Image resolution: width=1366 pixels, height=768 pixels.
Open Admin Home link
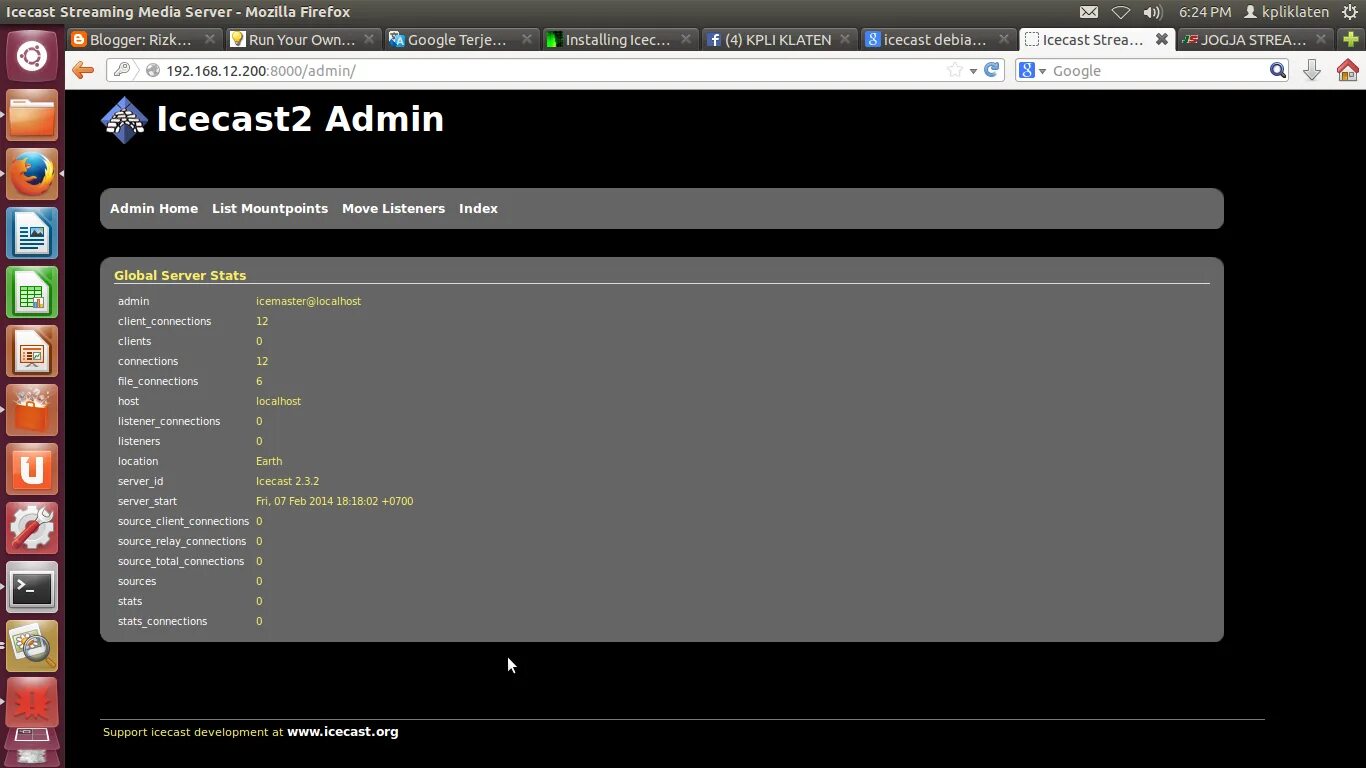point(154,208)
